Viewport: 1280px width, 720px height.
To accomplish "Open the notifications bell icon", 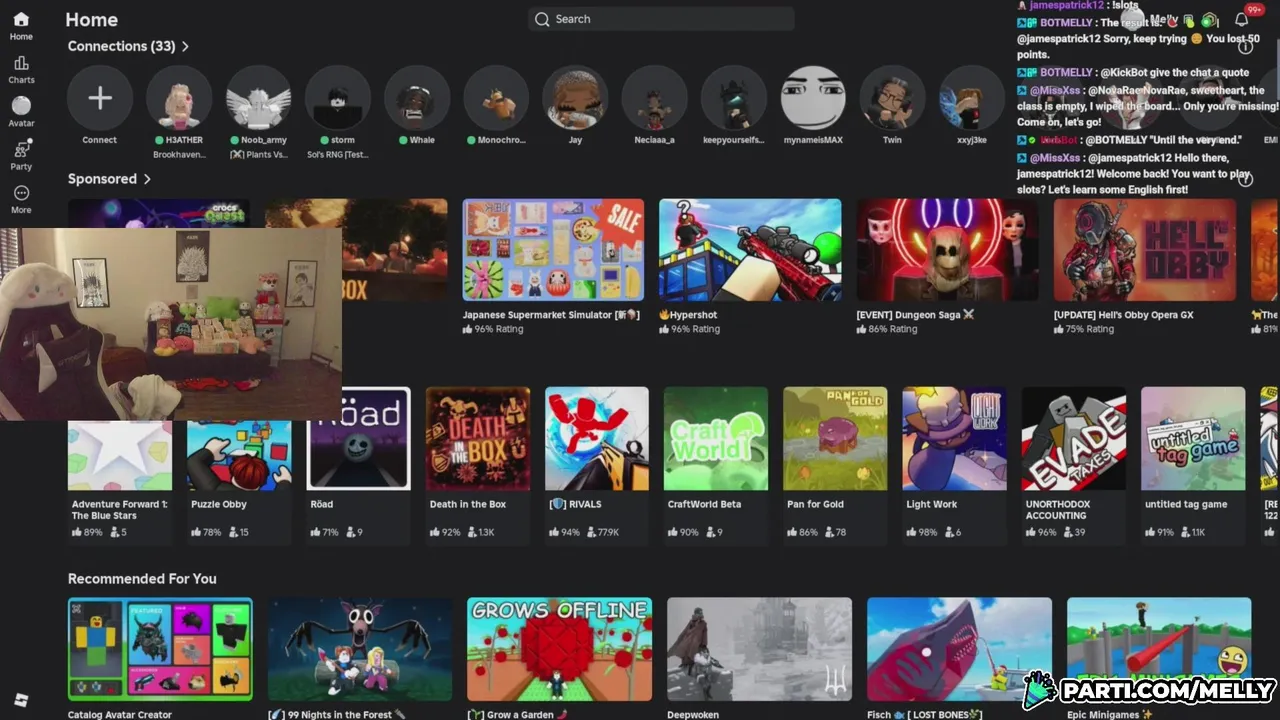I will [1241, 19].
